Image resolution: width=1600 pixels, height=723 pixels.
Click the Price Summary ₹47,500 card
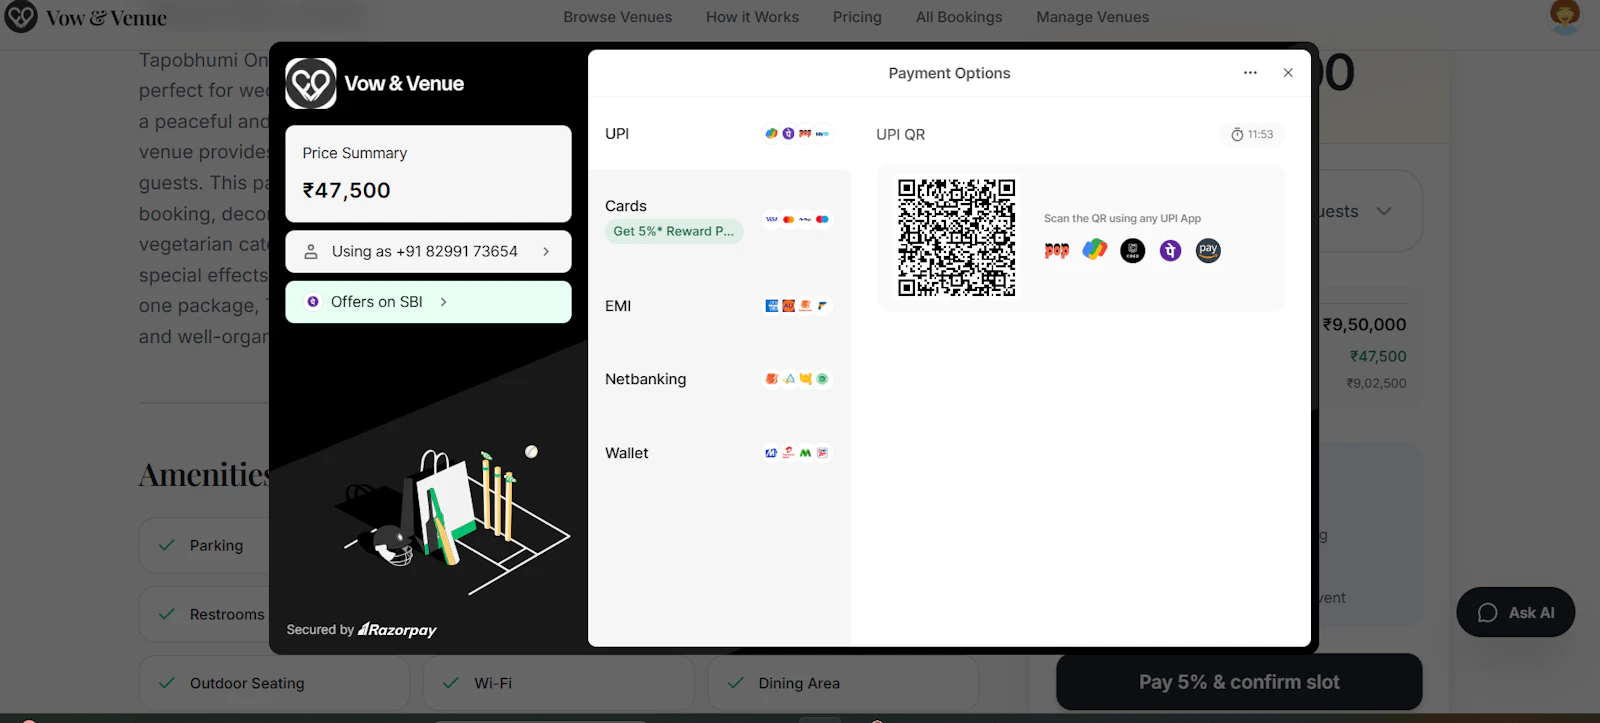click(x=428, y=174)
